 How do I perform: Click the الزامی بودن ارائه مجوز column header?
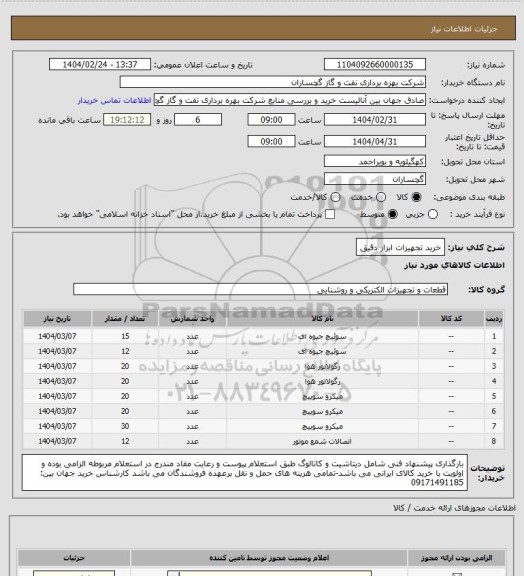(x=456, y=558)
